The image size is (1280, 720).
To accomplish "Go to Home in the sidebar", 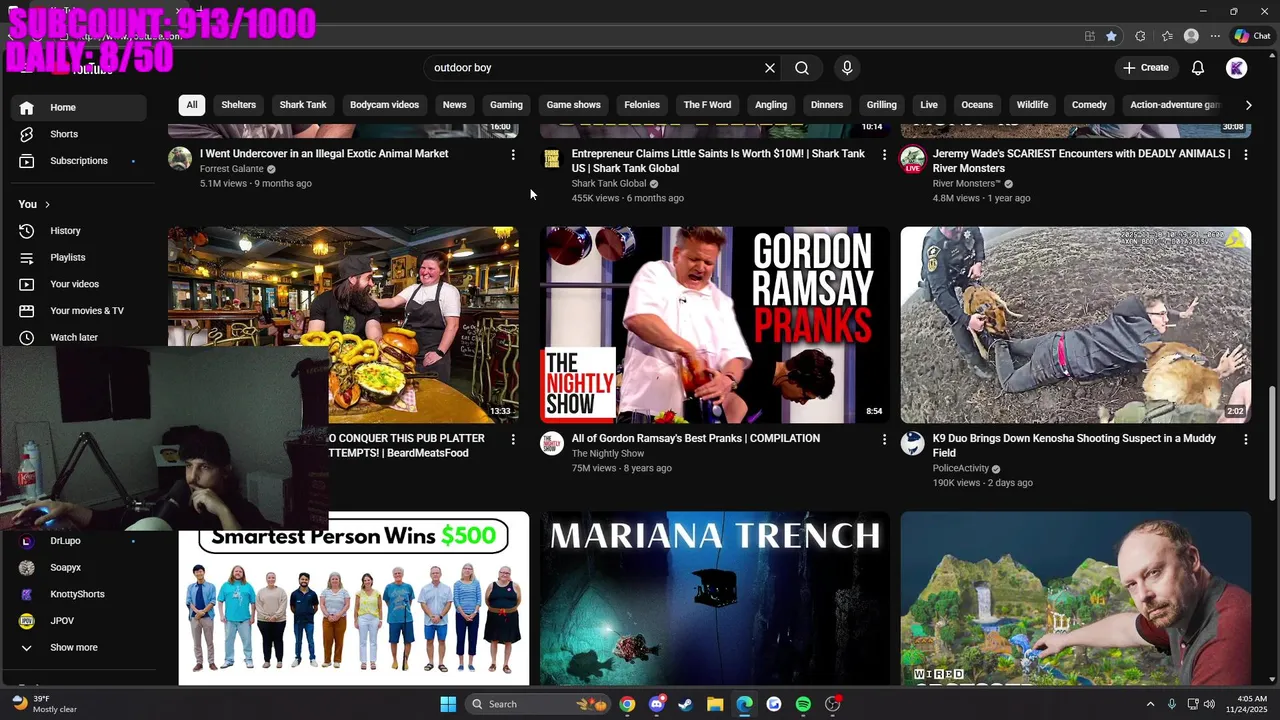I will pos(80,107).
